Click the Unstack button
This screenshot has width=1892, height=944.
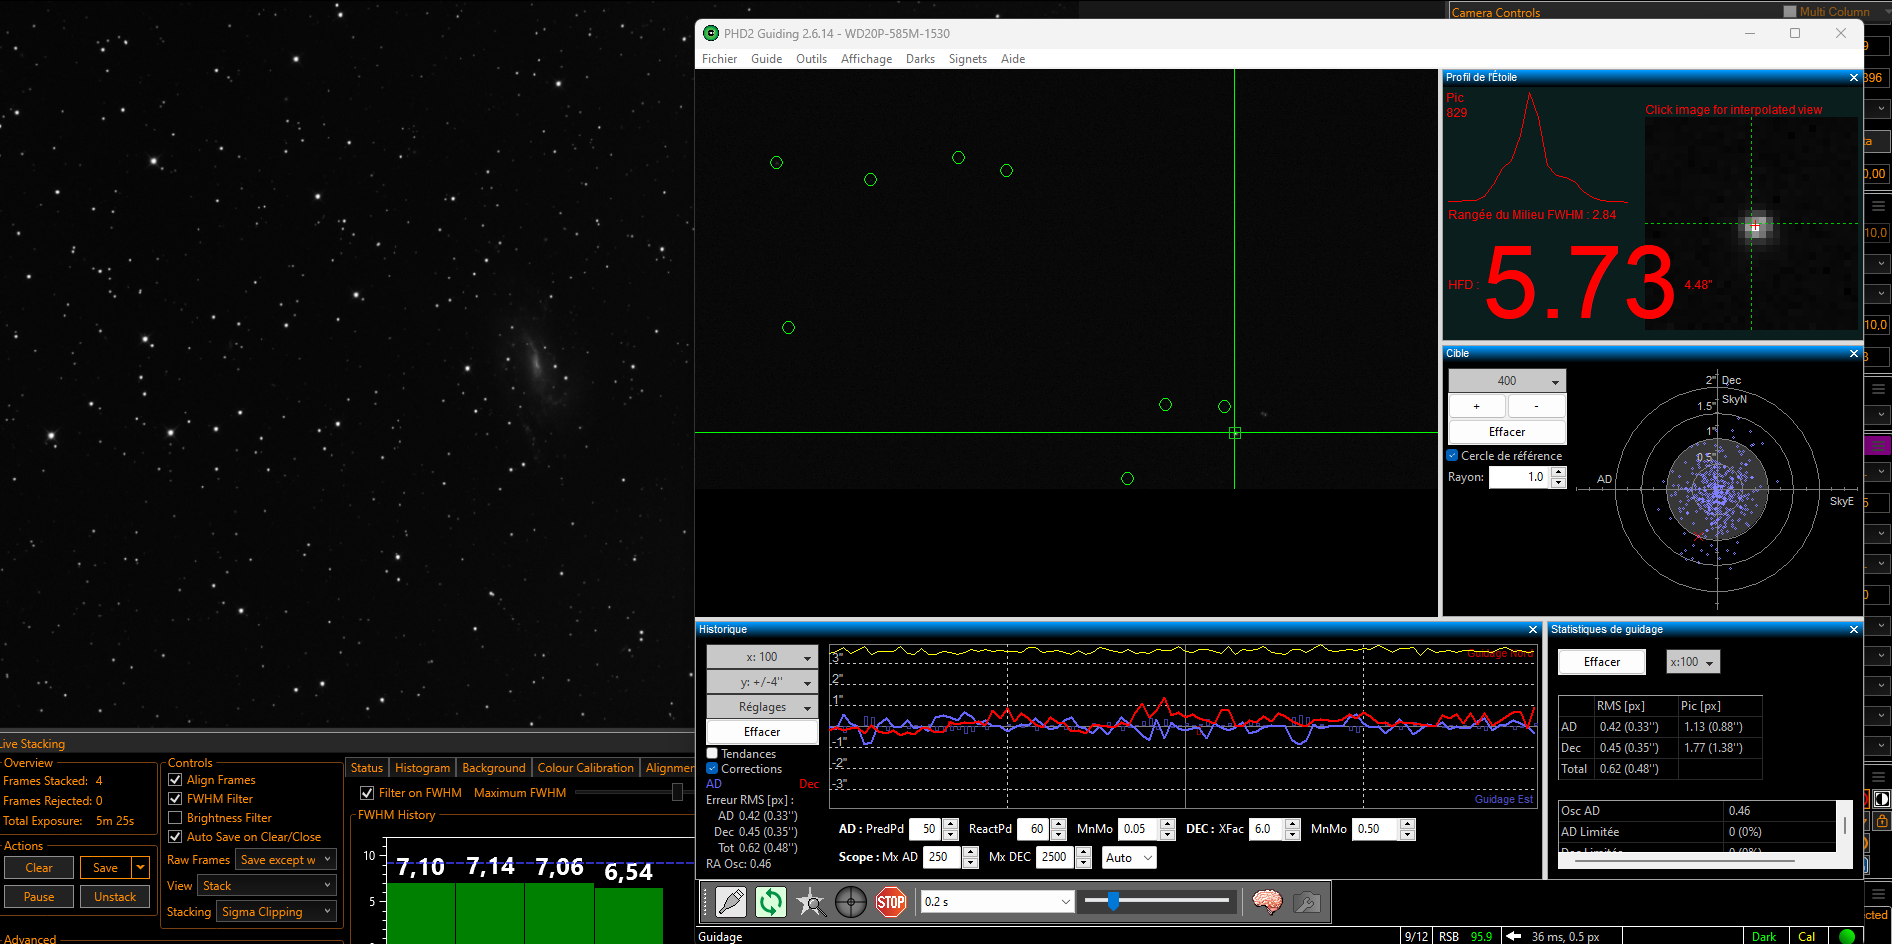click(115, 897)
